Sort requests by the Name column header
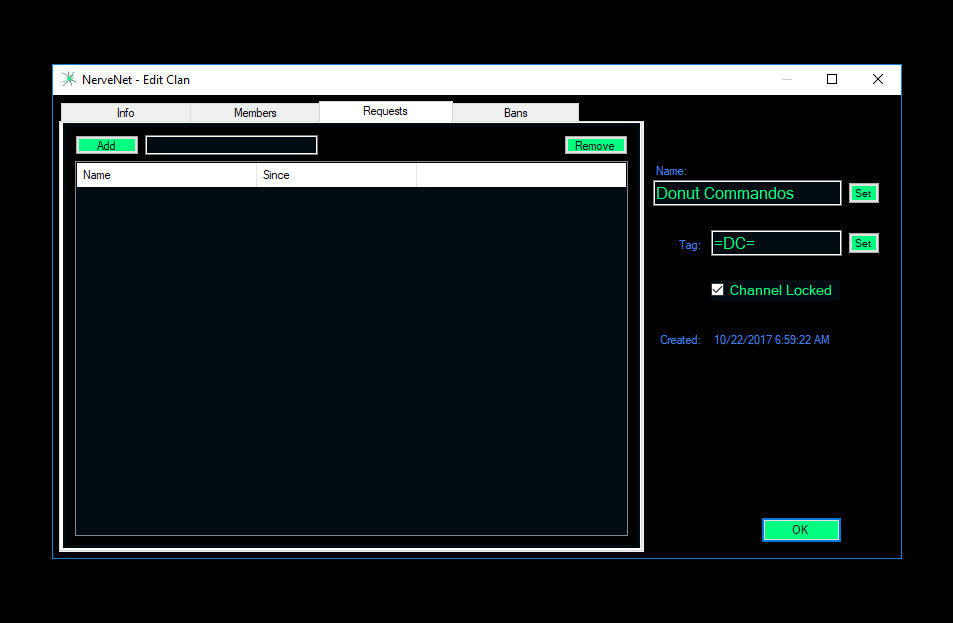The image size is (953, 623). (x=166, y=175)
